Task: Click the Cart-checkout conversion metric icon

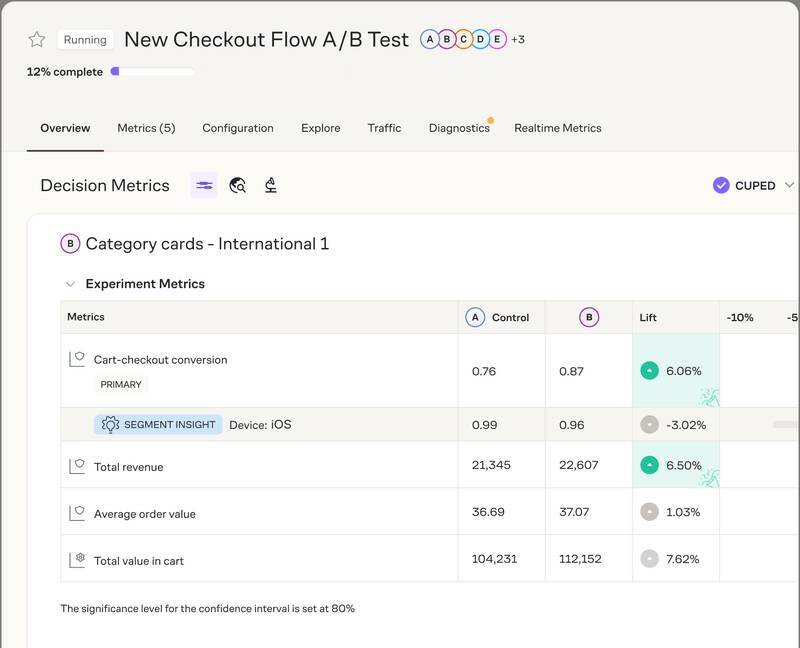Action: click(77, 359)
